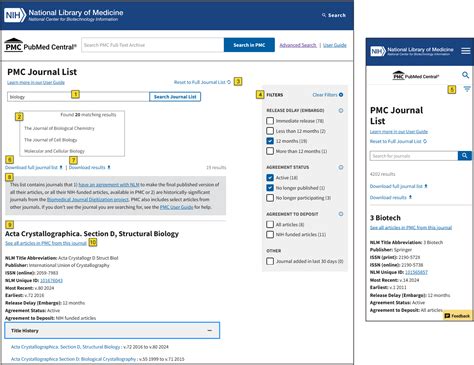
Task: Select The Journal of Cell Biology suggestion
Action: click(x=51, y=140)
